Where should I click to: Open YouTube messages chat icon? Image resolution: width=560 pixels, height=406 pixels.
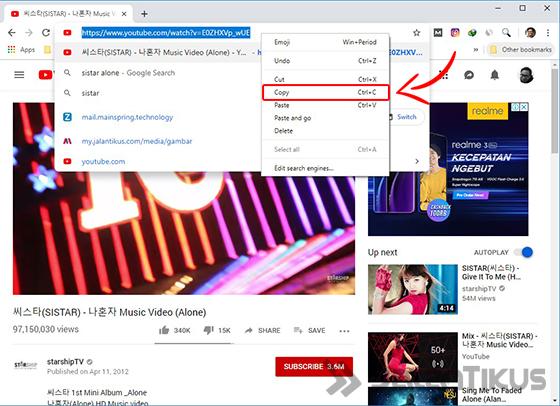(469, 75)
